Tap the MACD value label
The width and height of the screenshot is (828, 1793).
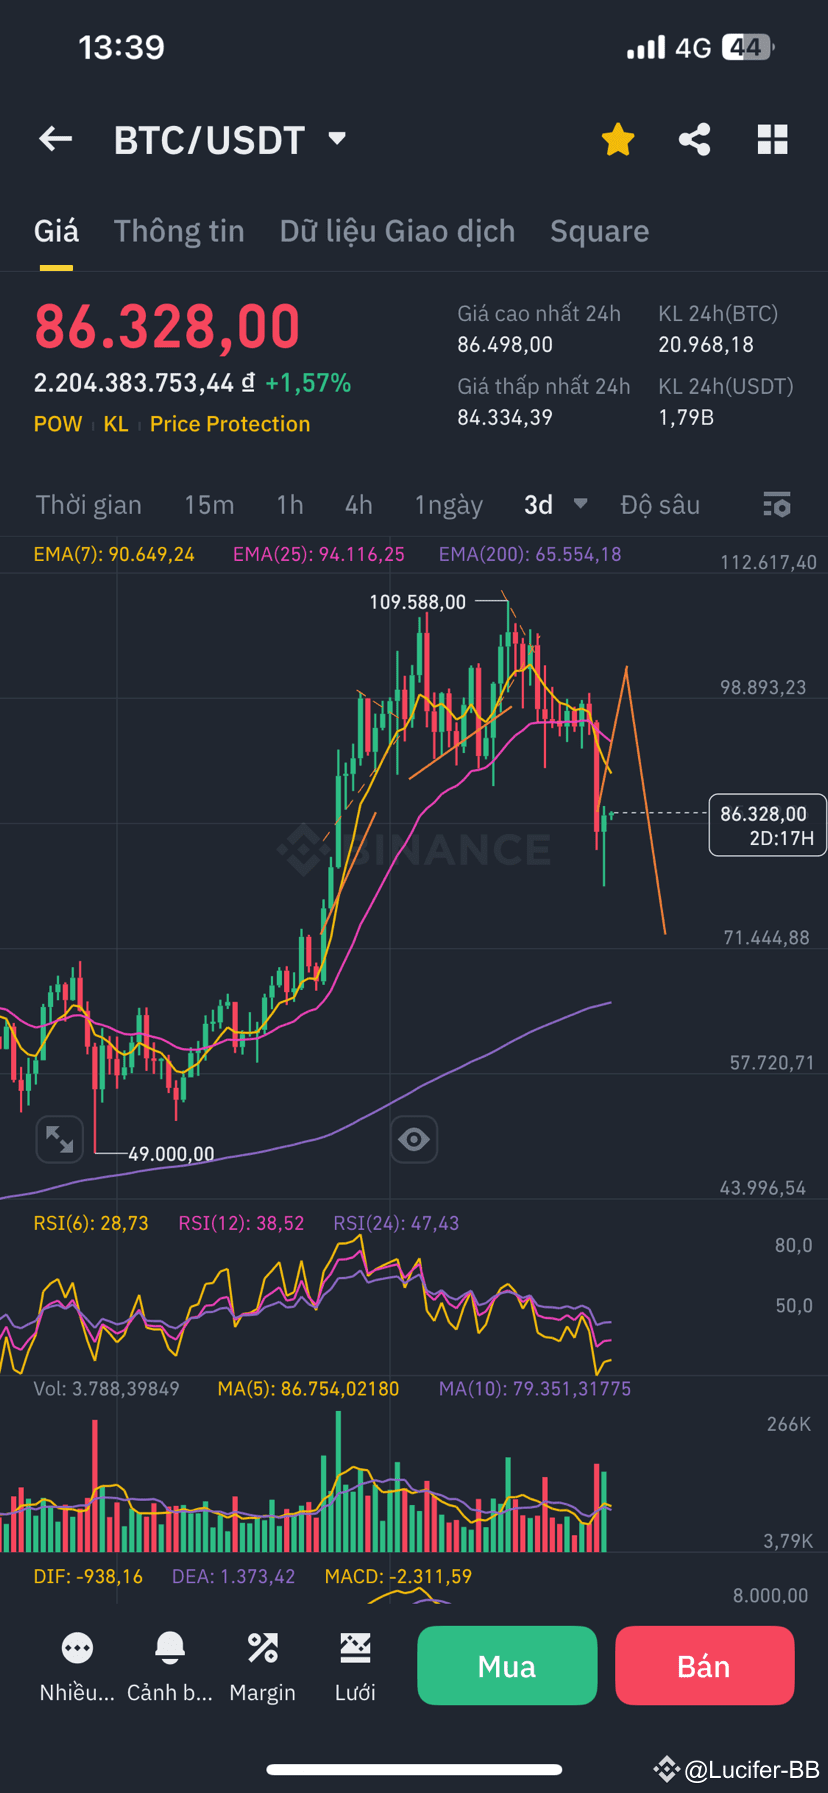[x=398, y=1577]
